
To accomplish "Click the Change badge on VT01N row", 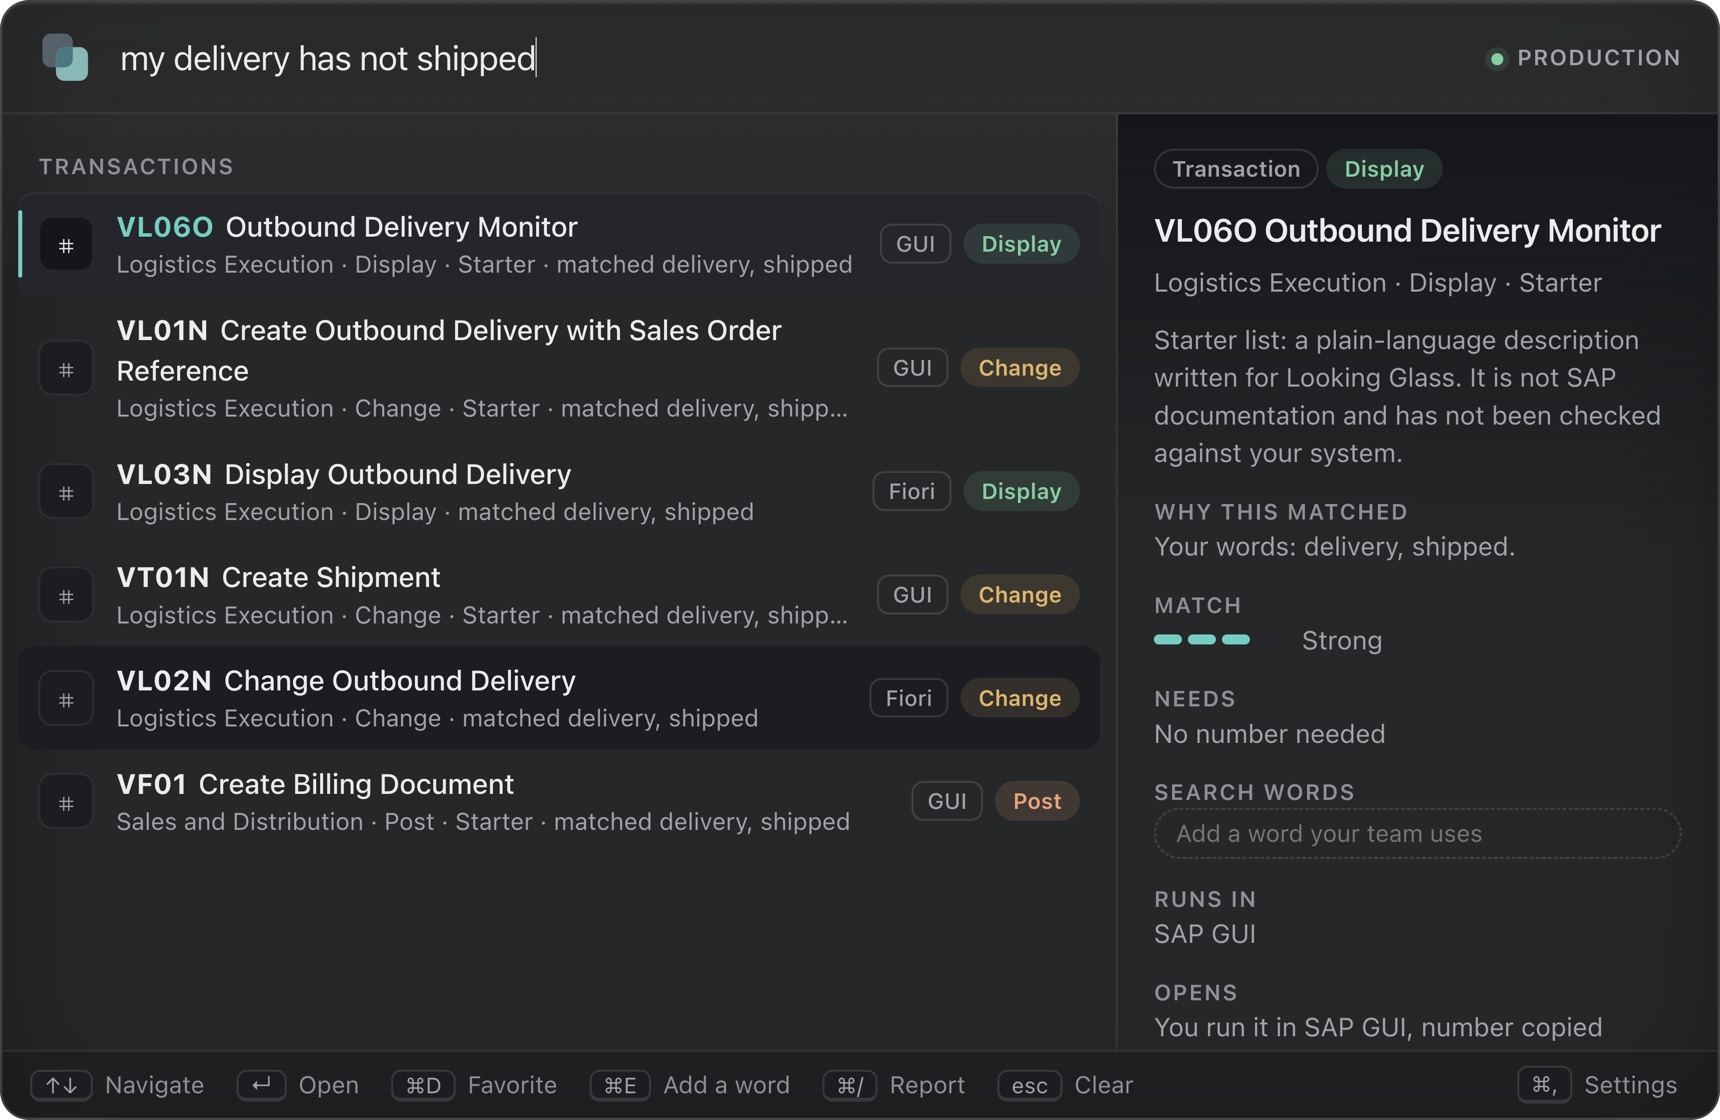I will (x=1019, y=595).
